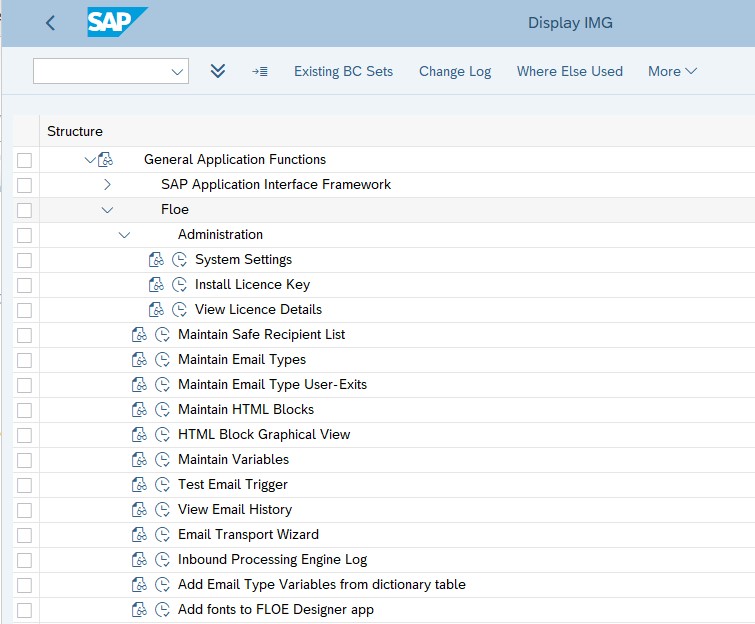Tick checkbox for SAP Application Interface Framework row

pyautogui.click(x=25, y=185)
